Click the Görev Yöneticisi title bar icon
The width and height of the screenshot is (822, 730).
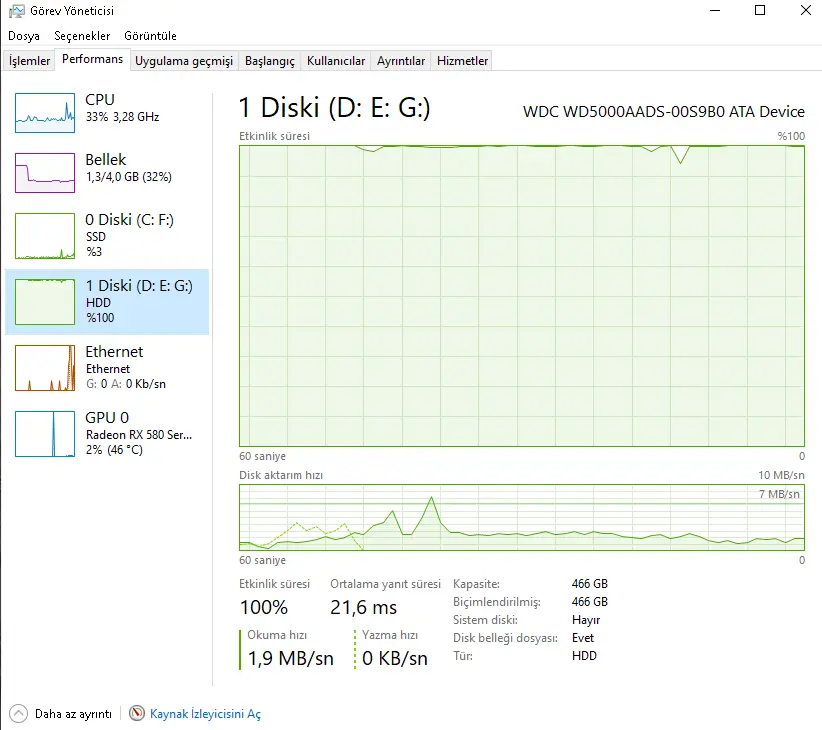(x=16, y=11)
